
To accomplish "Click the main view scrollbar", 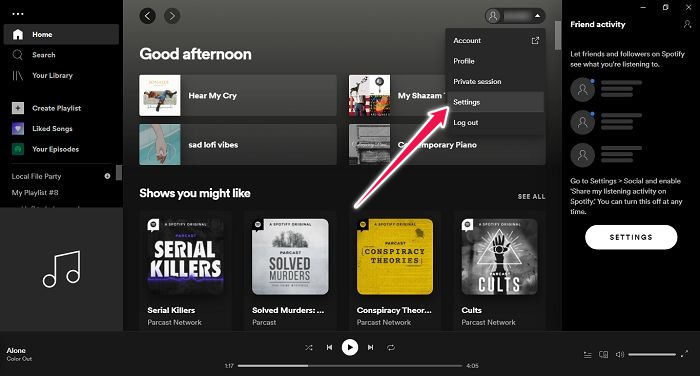I will 558,35.
